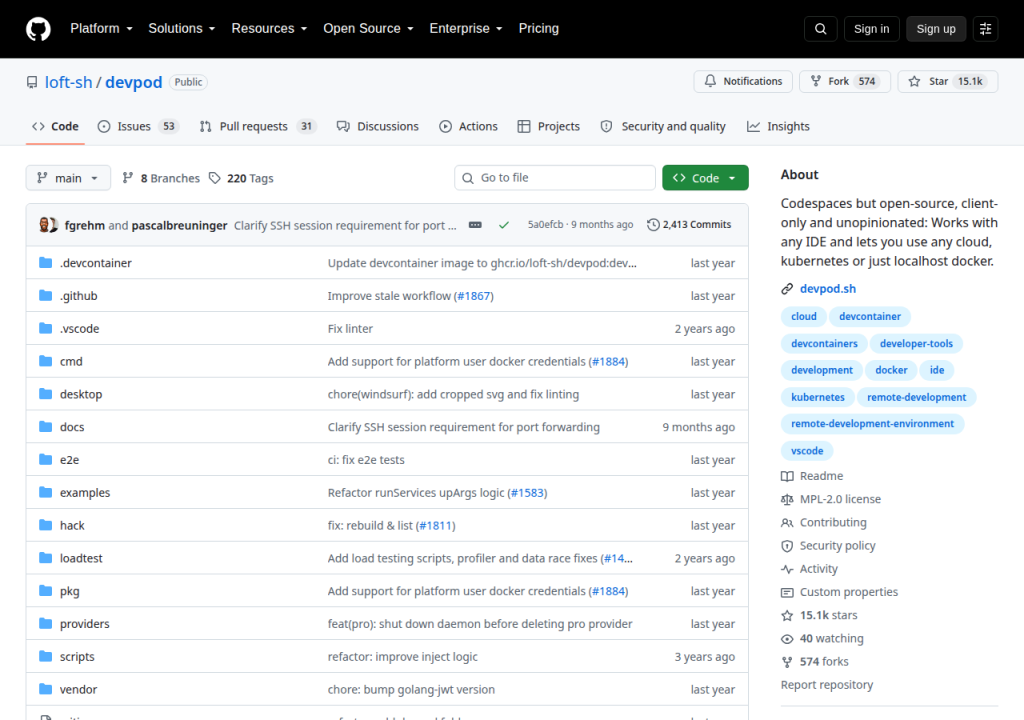Click the Custom properties icon
The height and width of the screenshot is (720, 1024).
coord(787,592)
